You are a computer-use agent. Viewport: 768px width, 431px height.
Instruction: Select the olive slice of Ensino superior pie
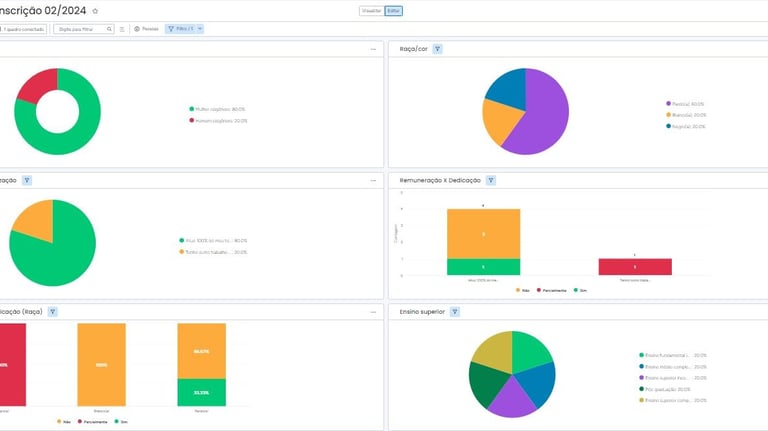[496, 351]
